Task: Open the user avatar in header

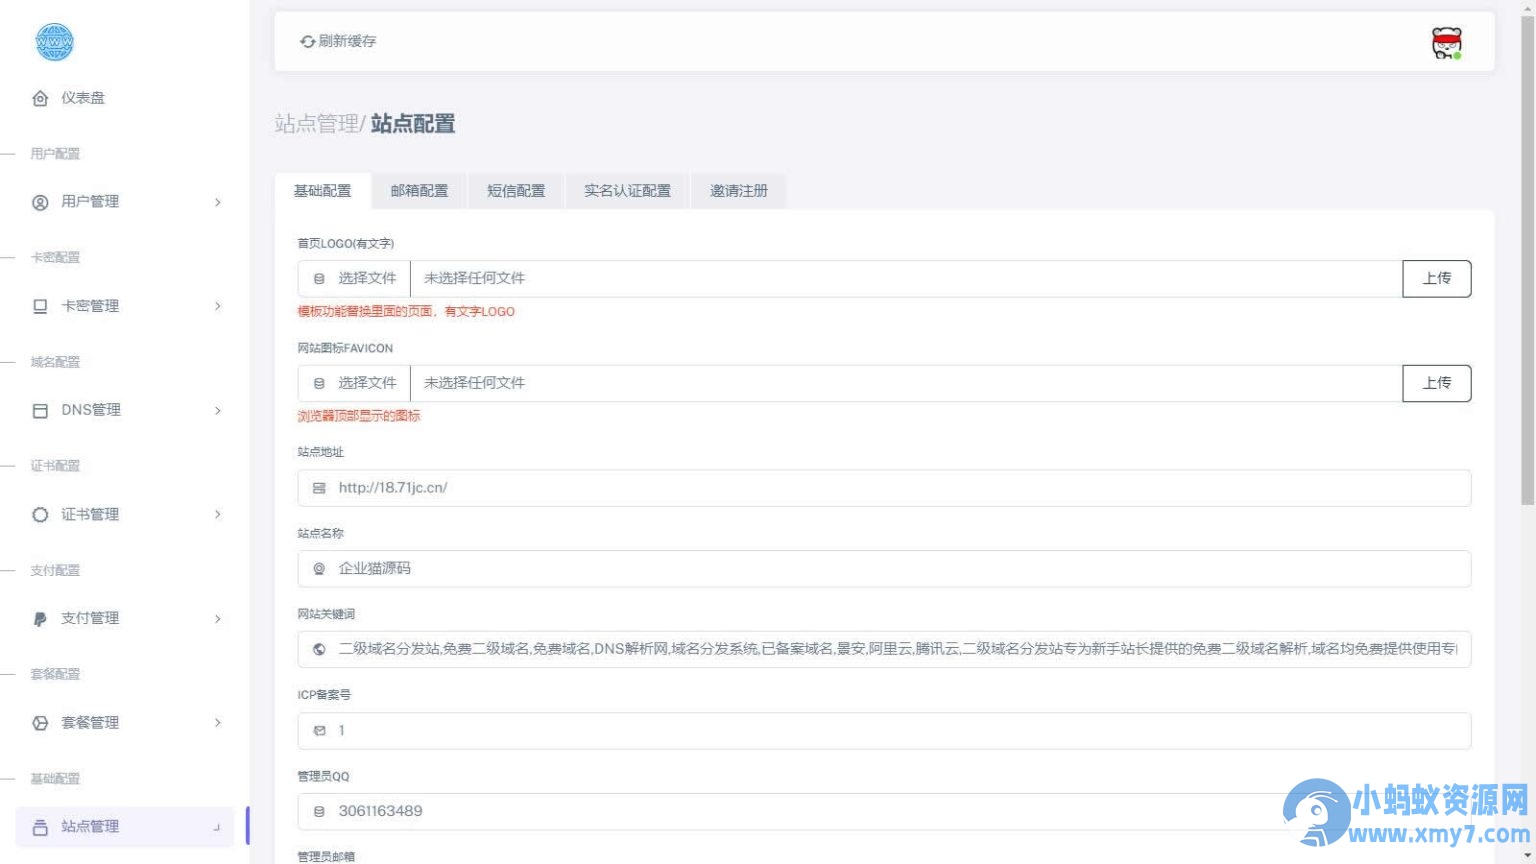Action: tap(1447, 43)
